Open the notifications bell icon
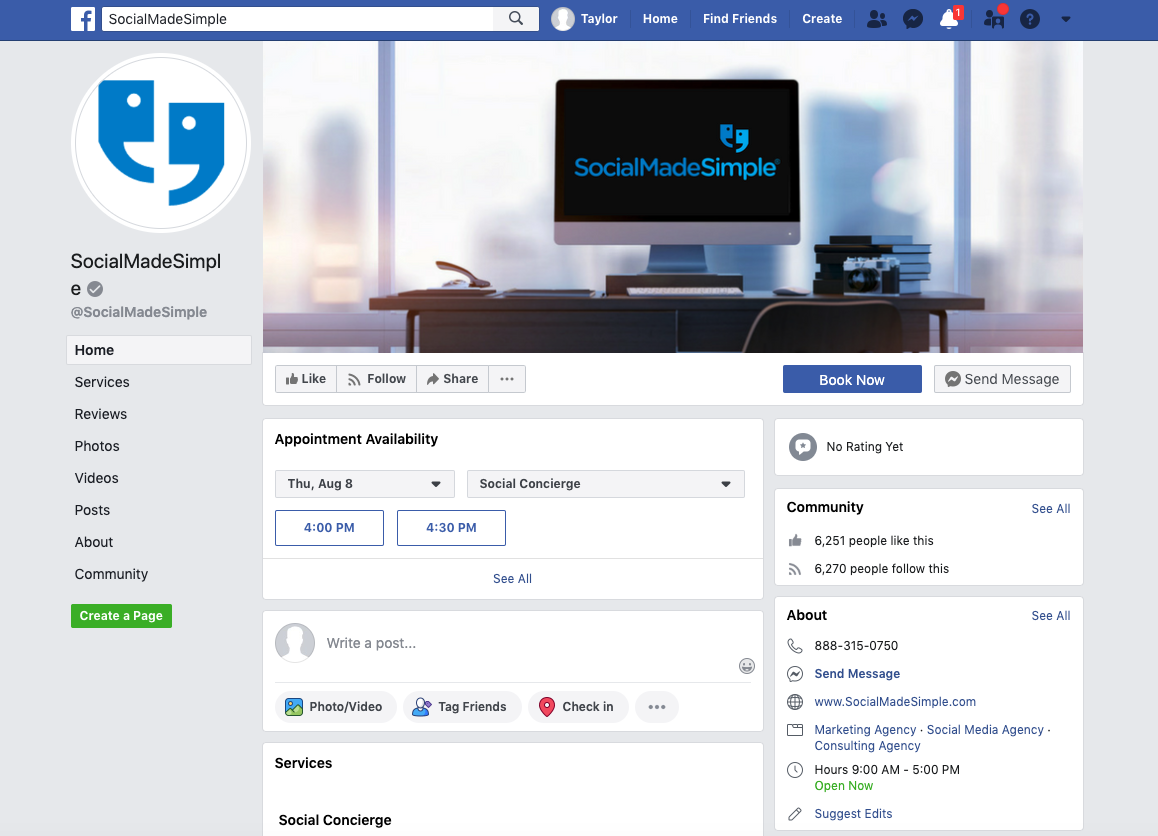The height and width of the screenshot is (836, 1158). [x=949, y=18]
